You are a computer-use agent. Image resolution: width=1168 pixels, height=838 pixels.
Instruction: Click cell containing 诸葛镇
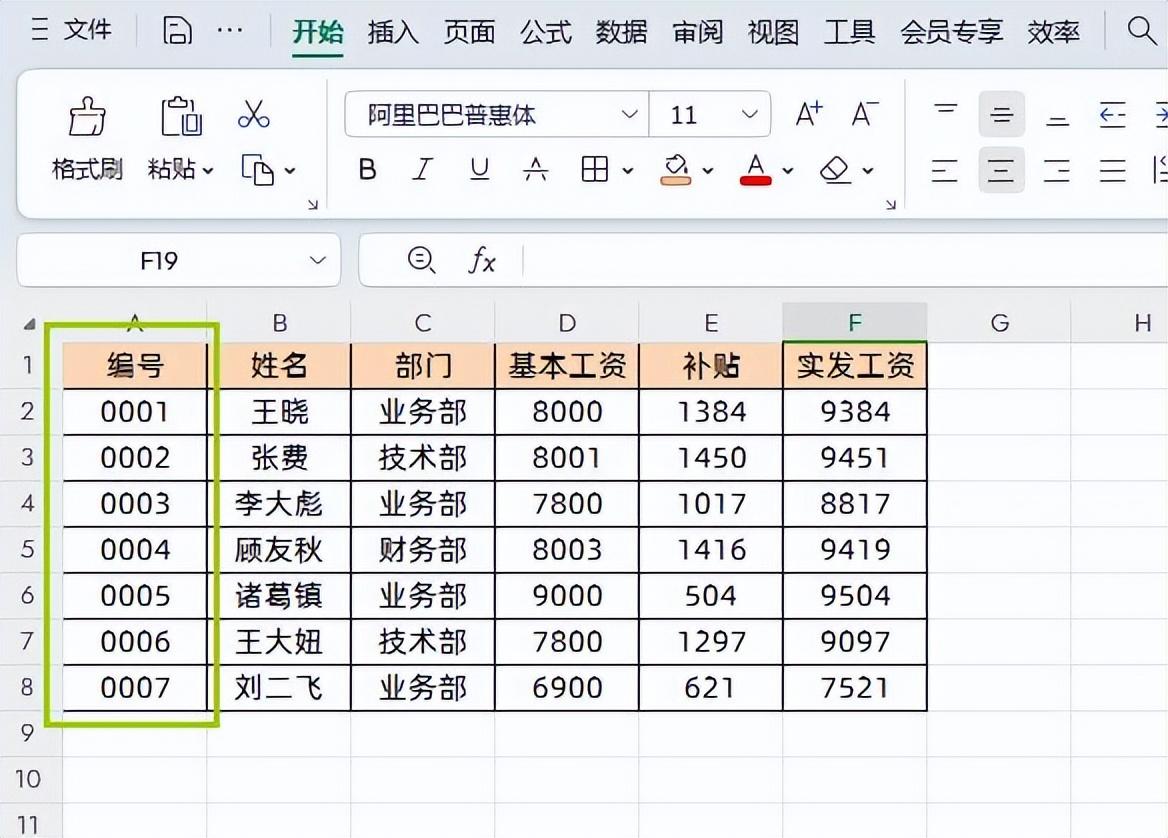(x=279, y=596)
